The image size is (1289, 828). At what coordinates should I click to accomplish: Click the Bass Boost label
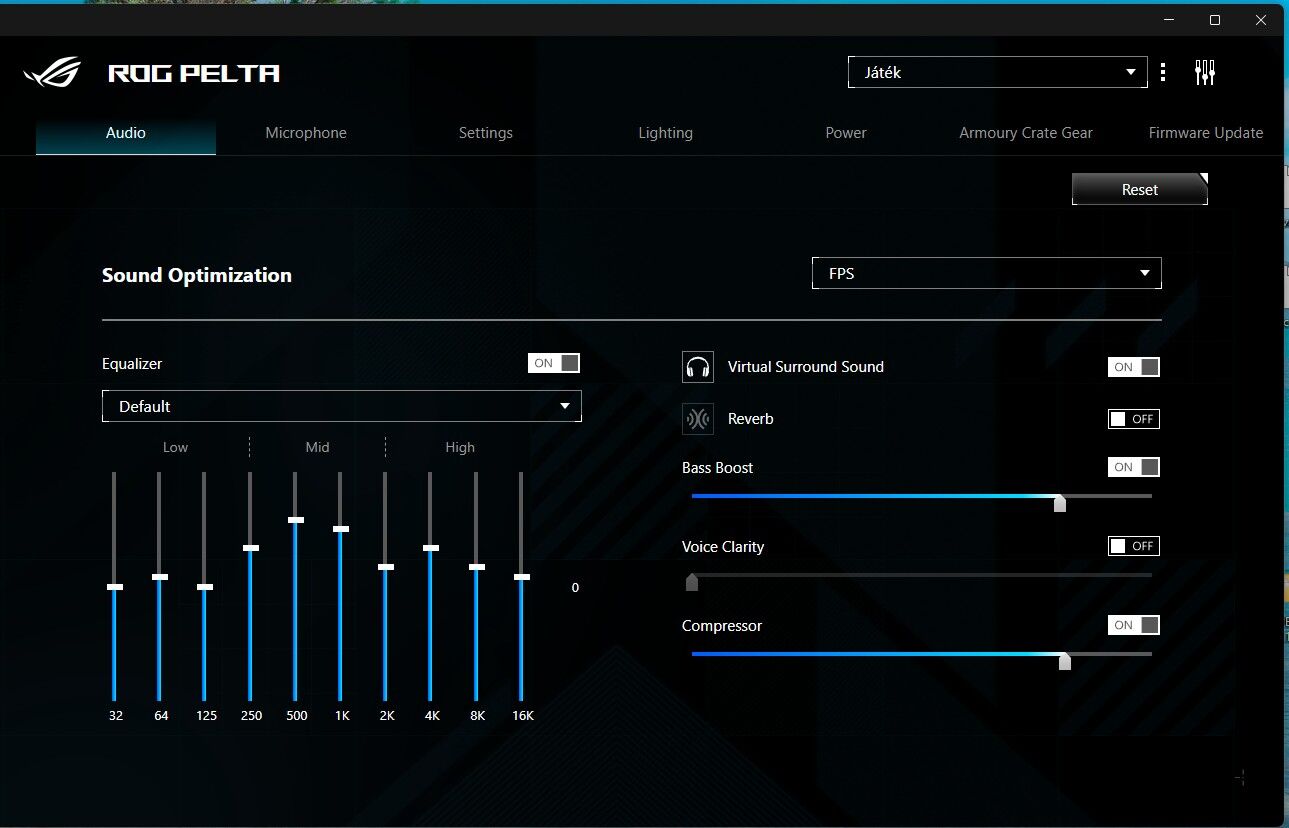tap(718, 467)
